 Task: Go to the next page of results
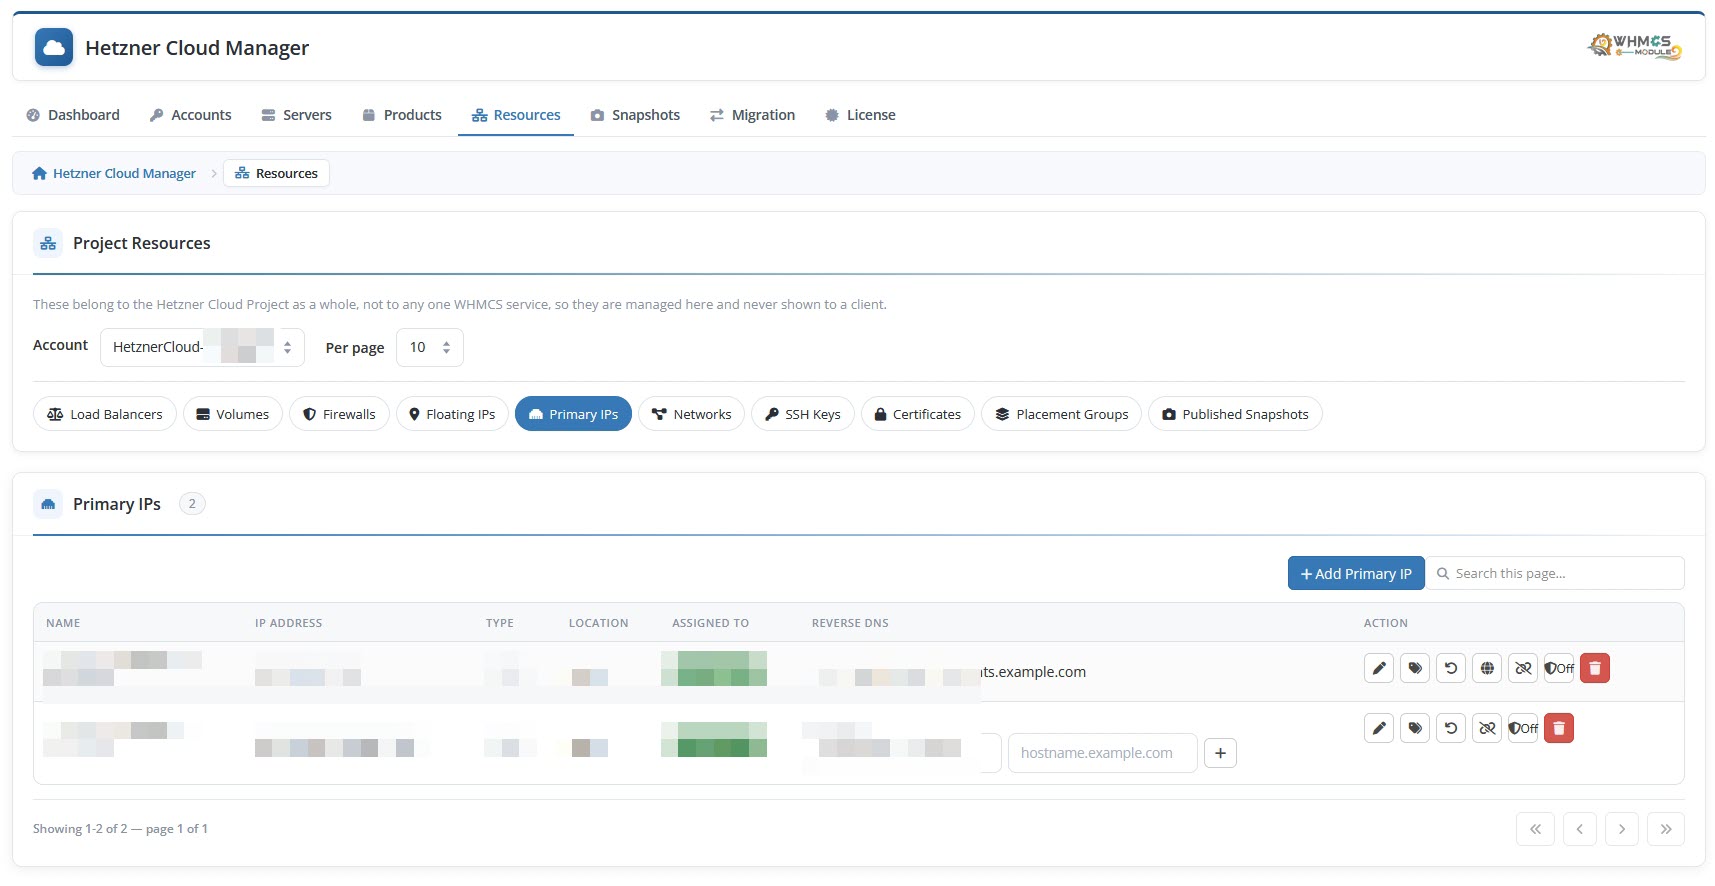tap(1622, 829)
